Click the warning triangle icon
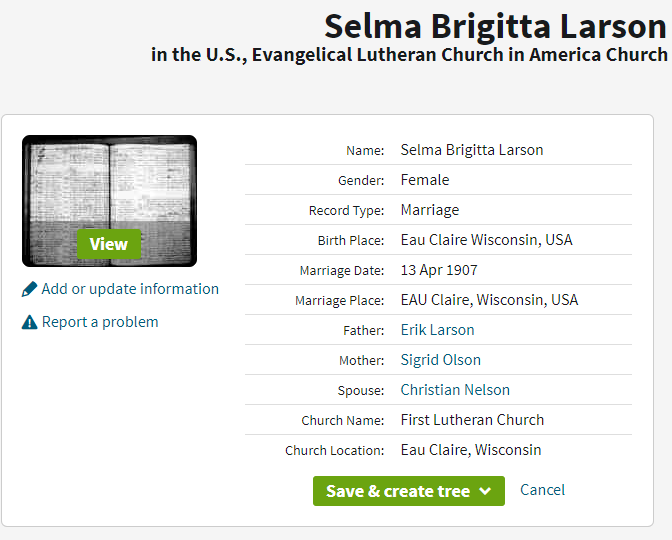 click(29, 322)
